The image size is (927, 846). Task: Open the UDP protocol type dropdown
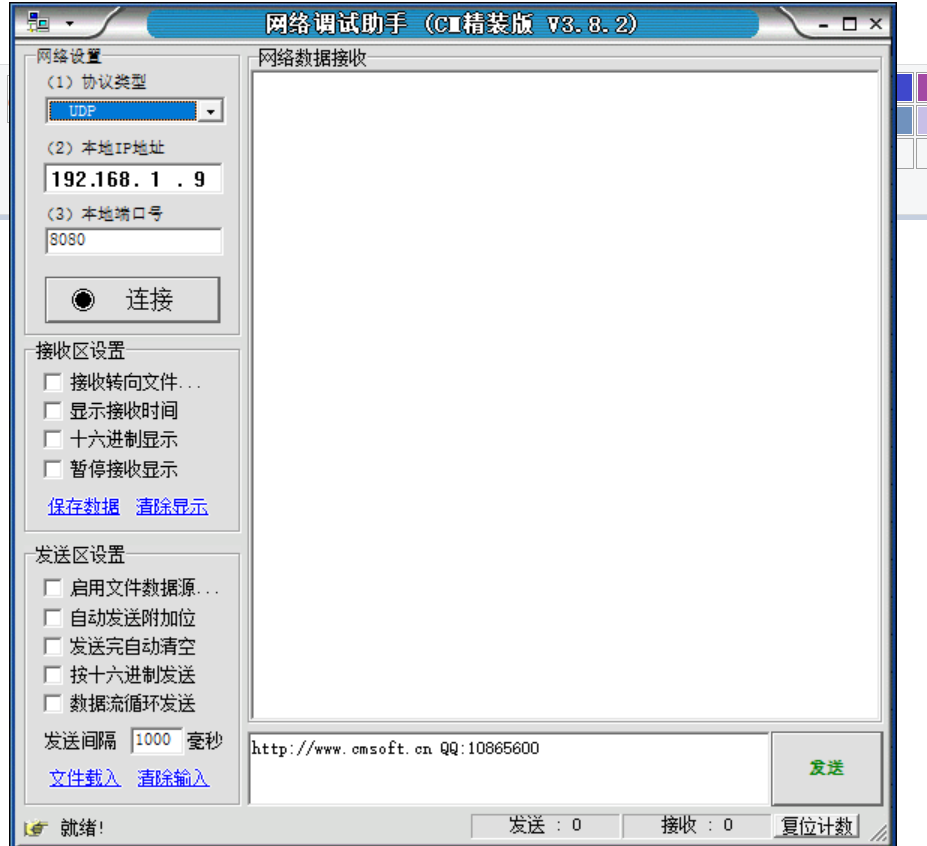[x=210, y=111]
